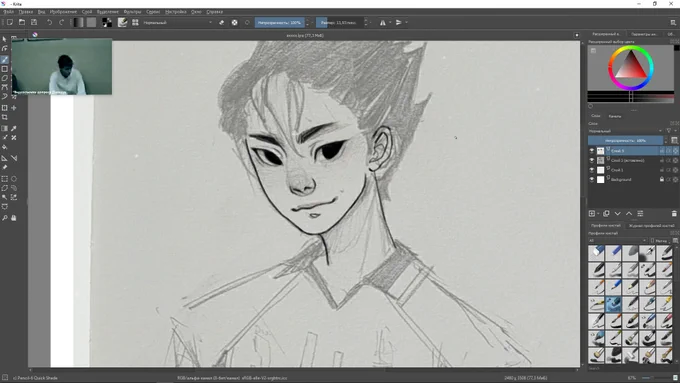Select the Crop tool

coord(5,117)
